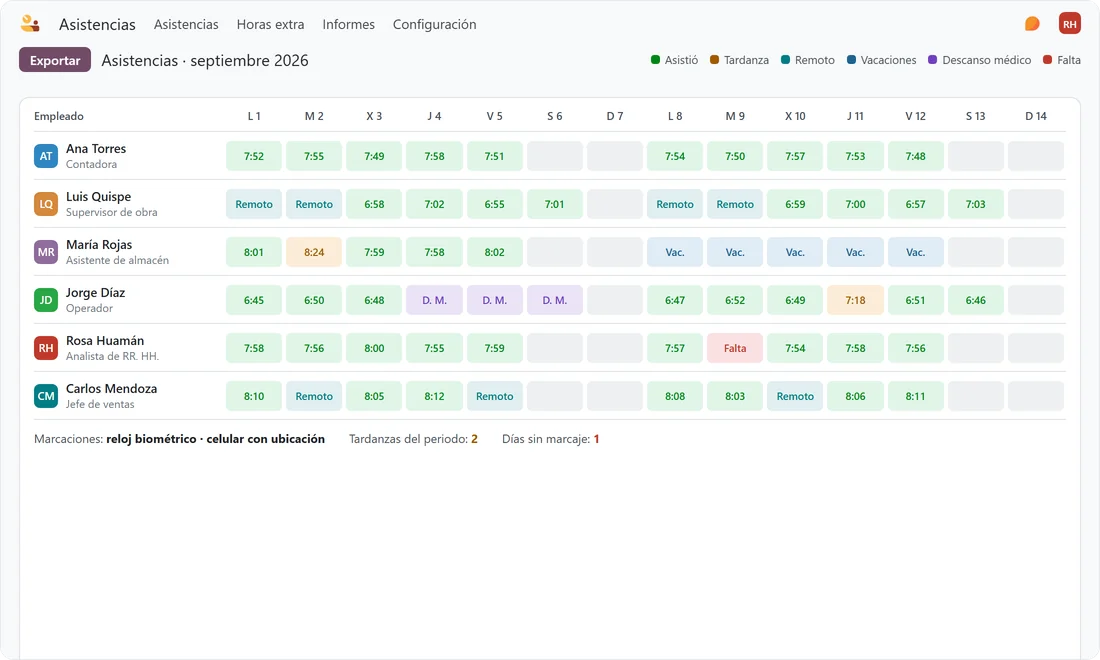Select the D 14 column header

coord(1035,116)
